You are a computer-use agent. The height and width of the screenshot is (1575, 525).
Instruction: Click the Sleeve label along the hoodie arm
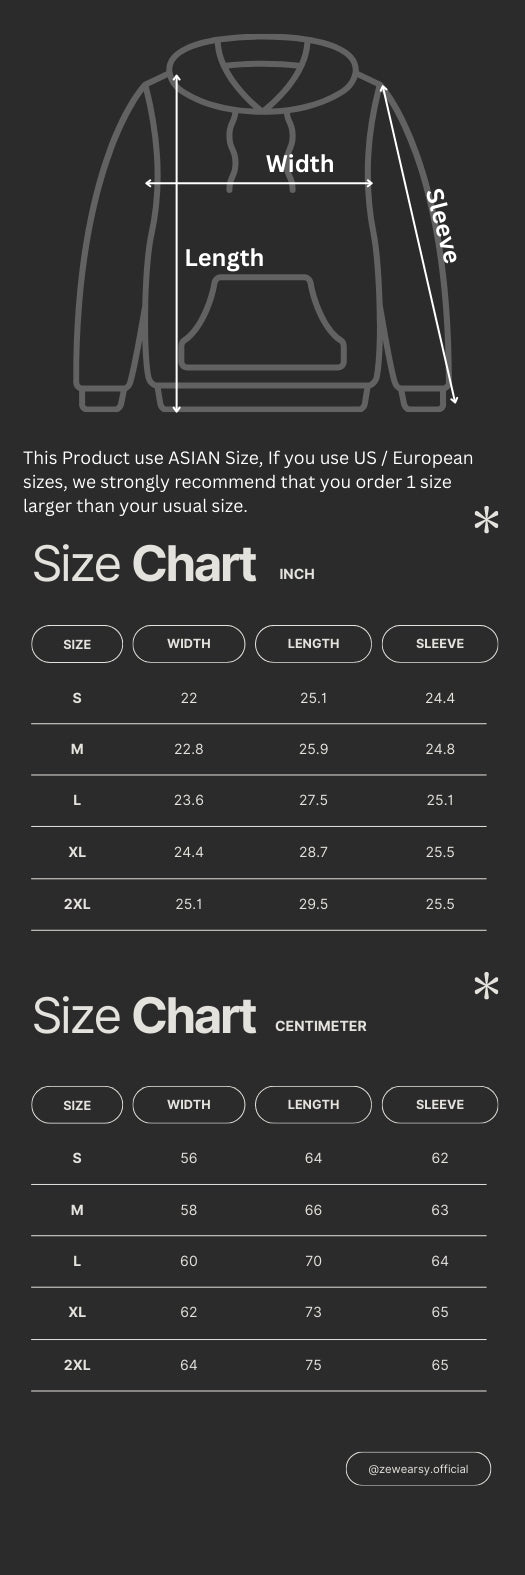[x=441, y=226]
